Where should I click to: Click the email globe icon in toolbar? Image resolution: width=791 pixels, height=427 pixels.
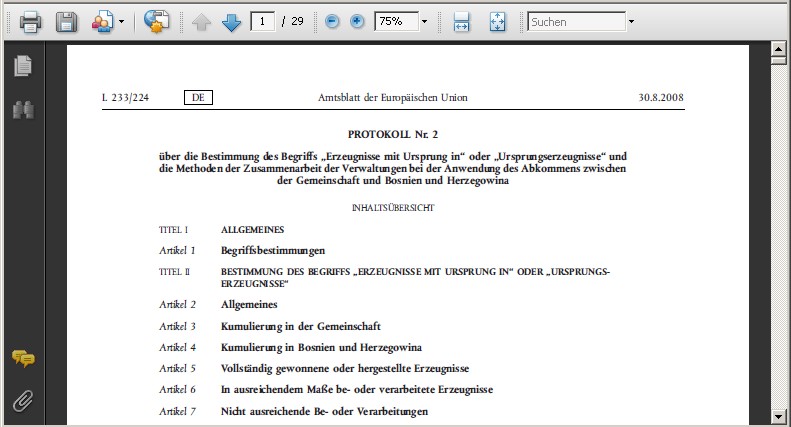(x=156, y=21)
